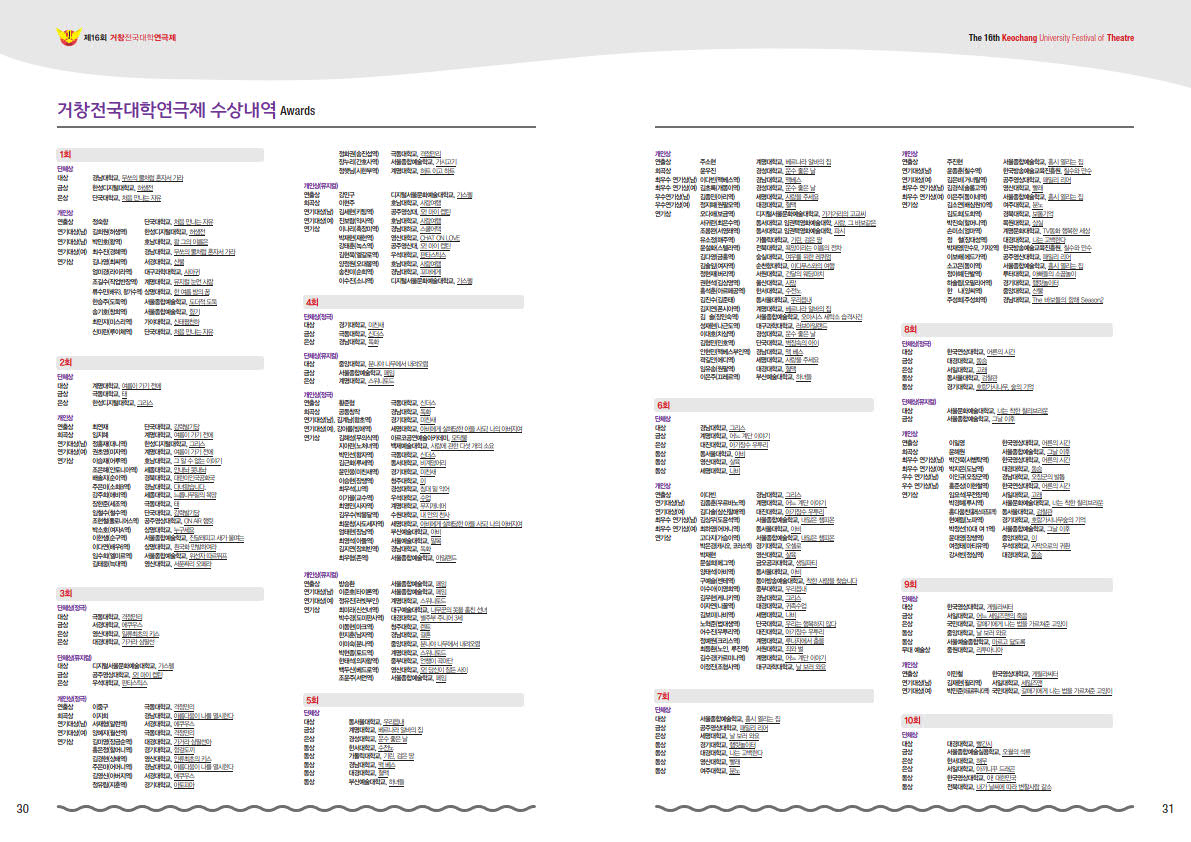Click the '제16회 거창전국대학연극제' header title
Viewport: 1191px width, 842px height.
(x=130, y=38)
